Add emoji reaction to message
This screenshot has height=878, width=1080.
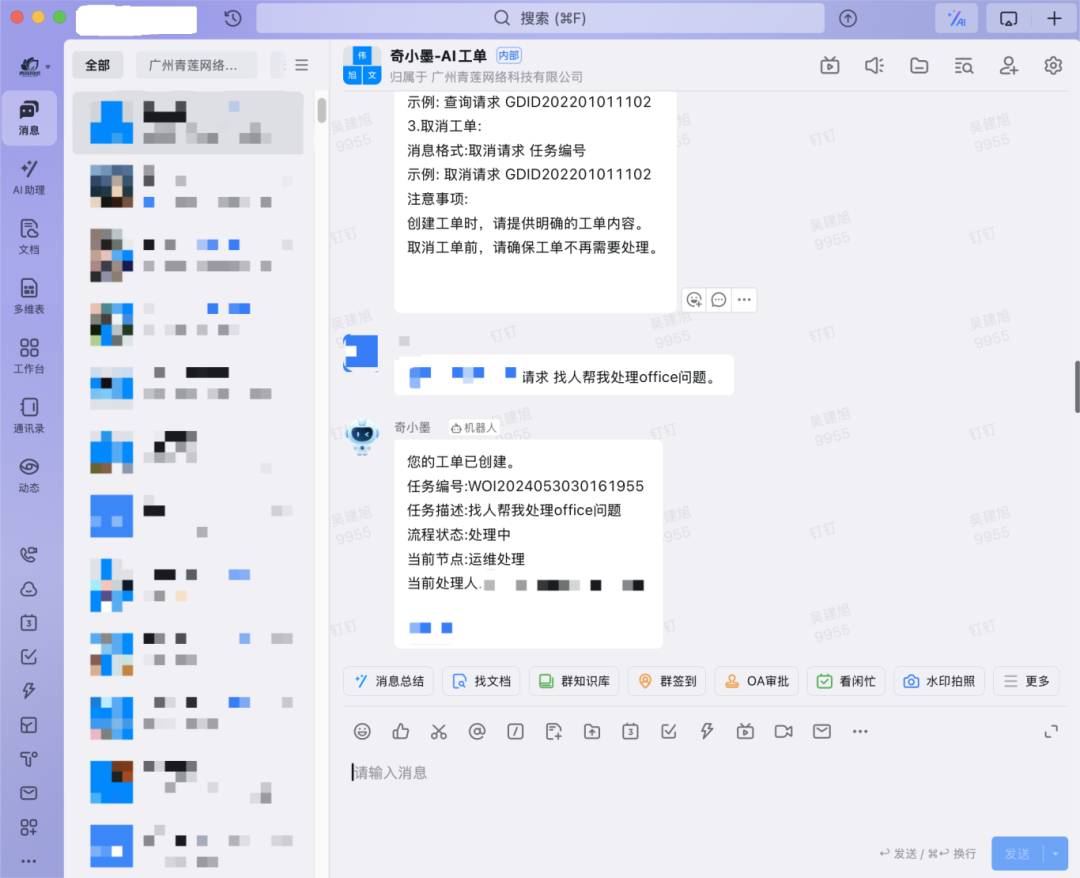694,300
